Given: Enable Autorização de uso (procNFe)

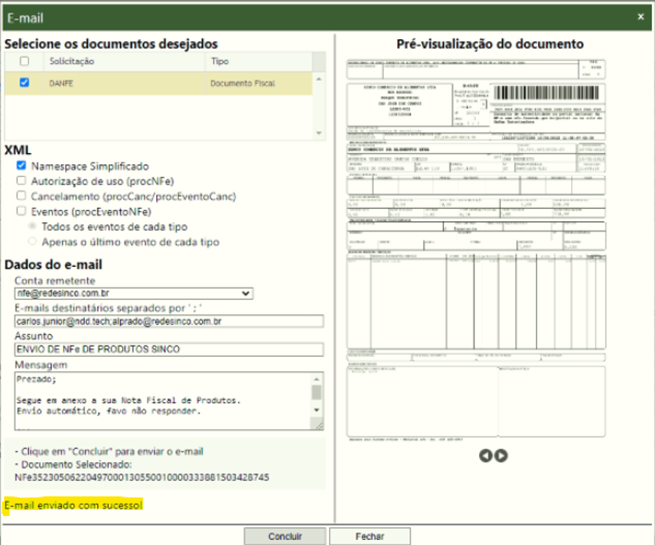Looking at the screenshot, I should (22, 181).
